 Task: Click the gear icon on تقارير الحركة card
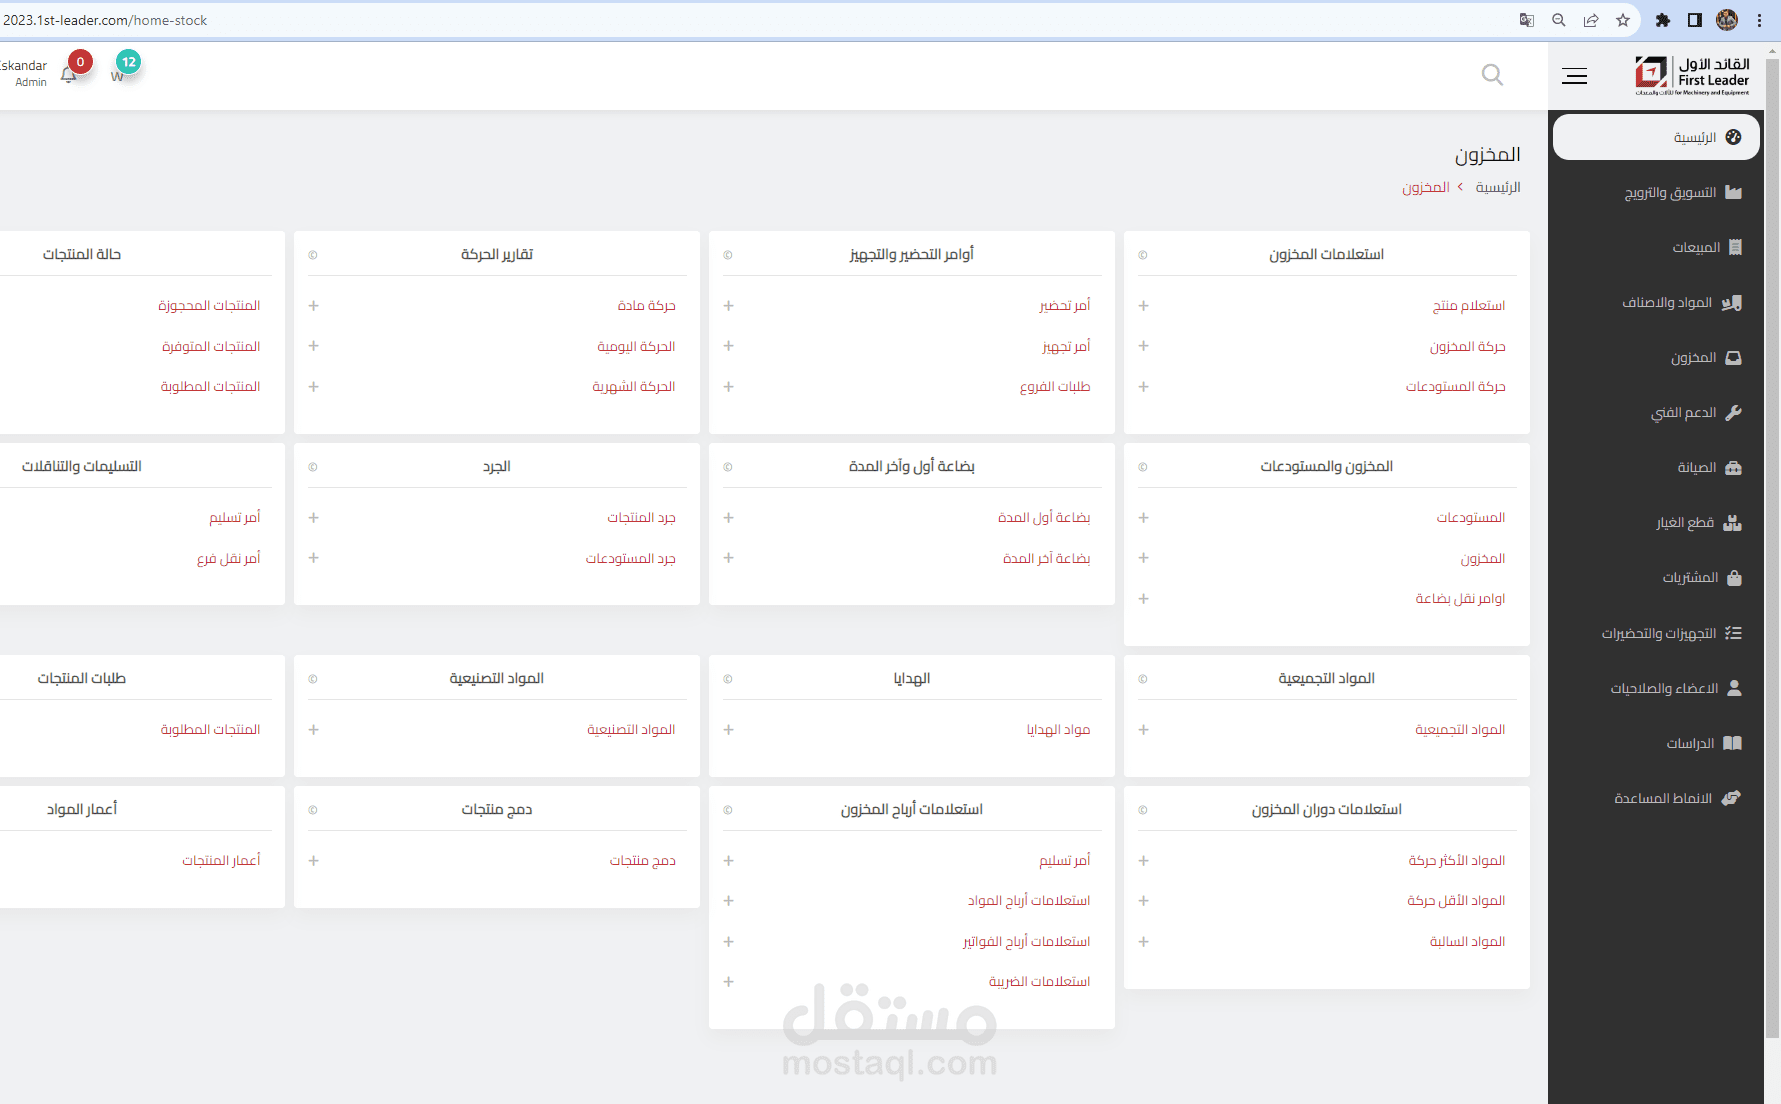click(313, 255)
